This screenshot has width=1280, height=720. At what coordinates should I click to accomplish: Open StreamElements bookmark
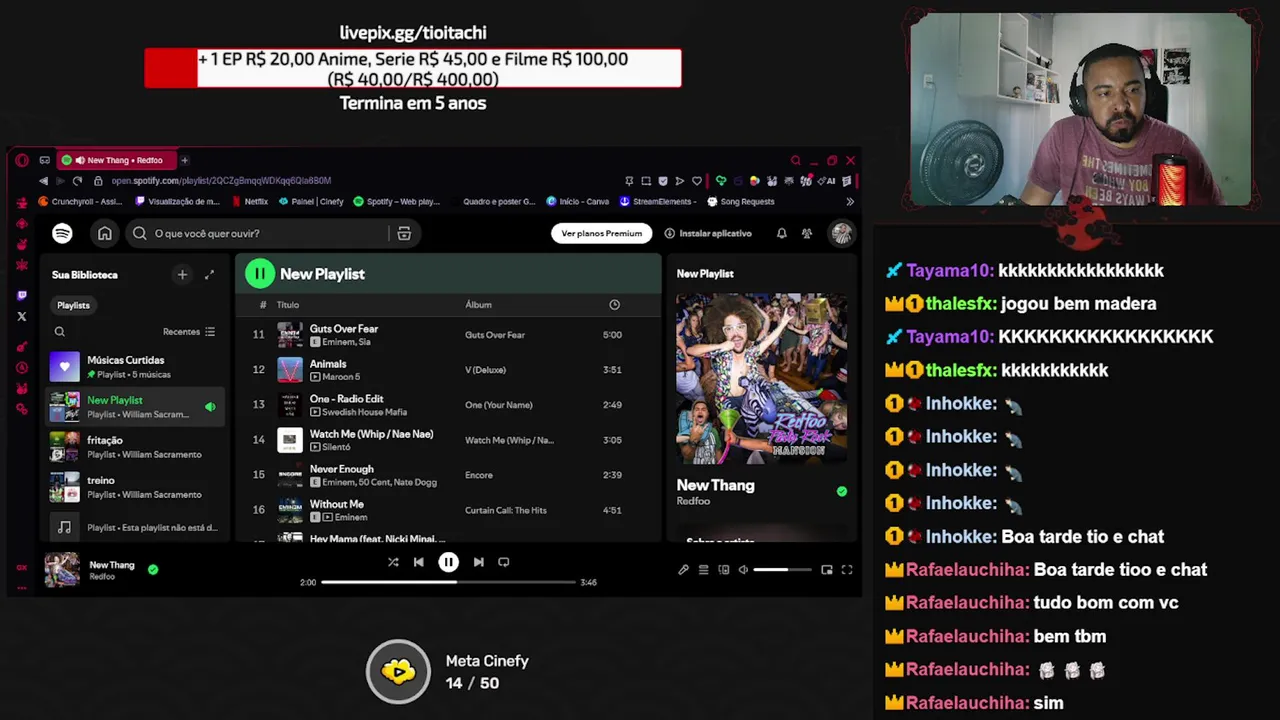656,201
